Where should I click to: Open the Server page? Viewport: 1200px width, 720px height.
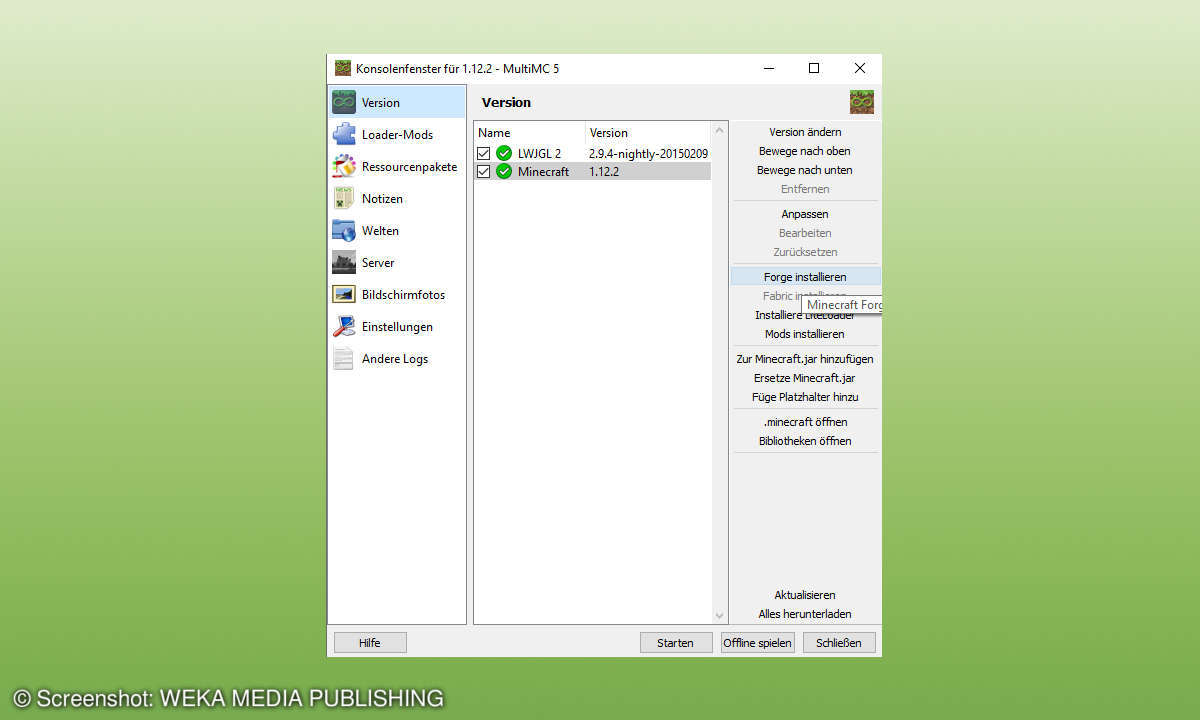(397, 262)
